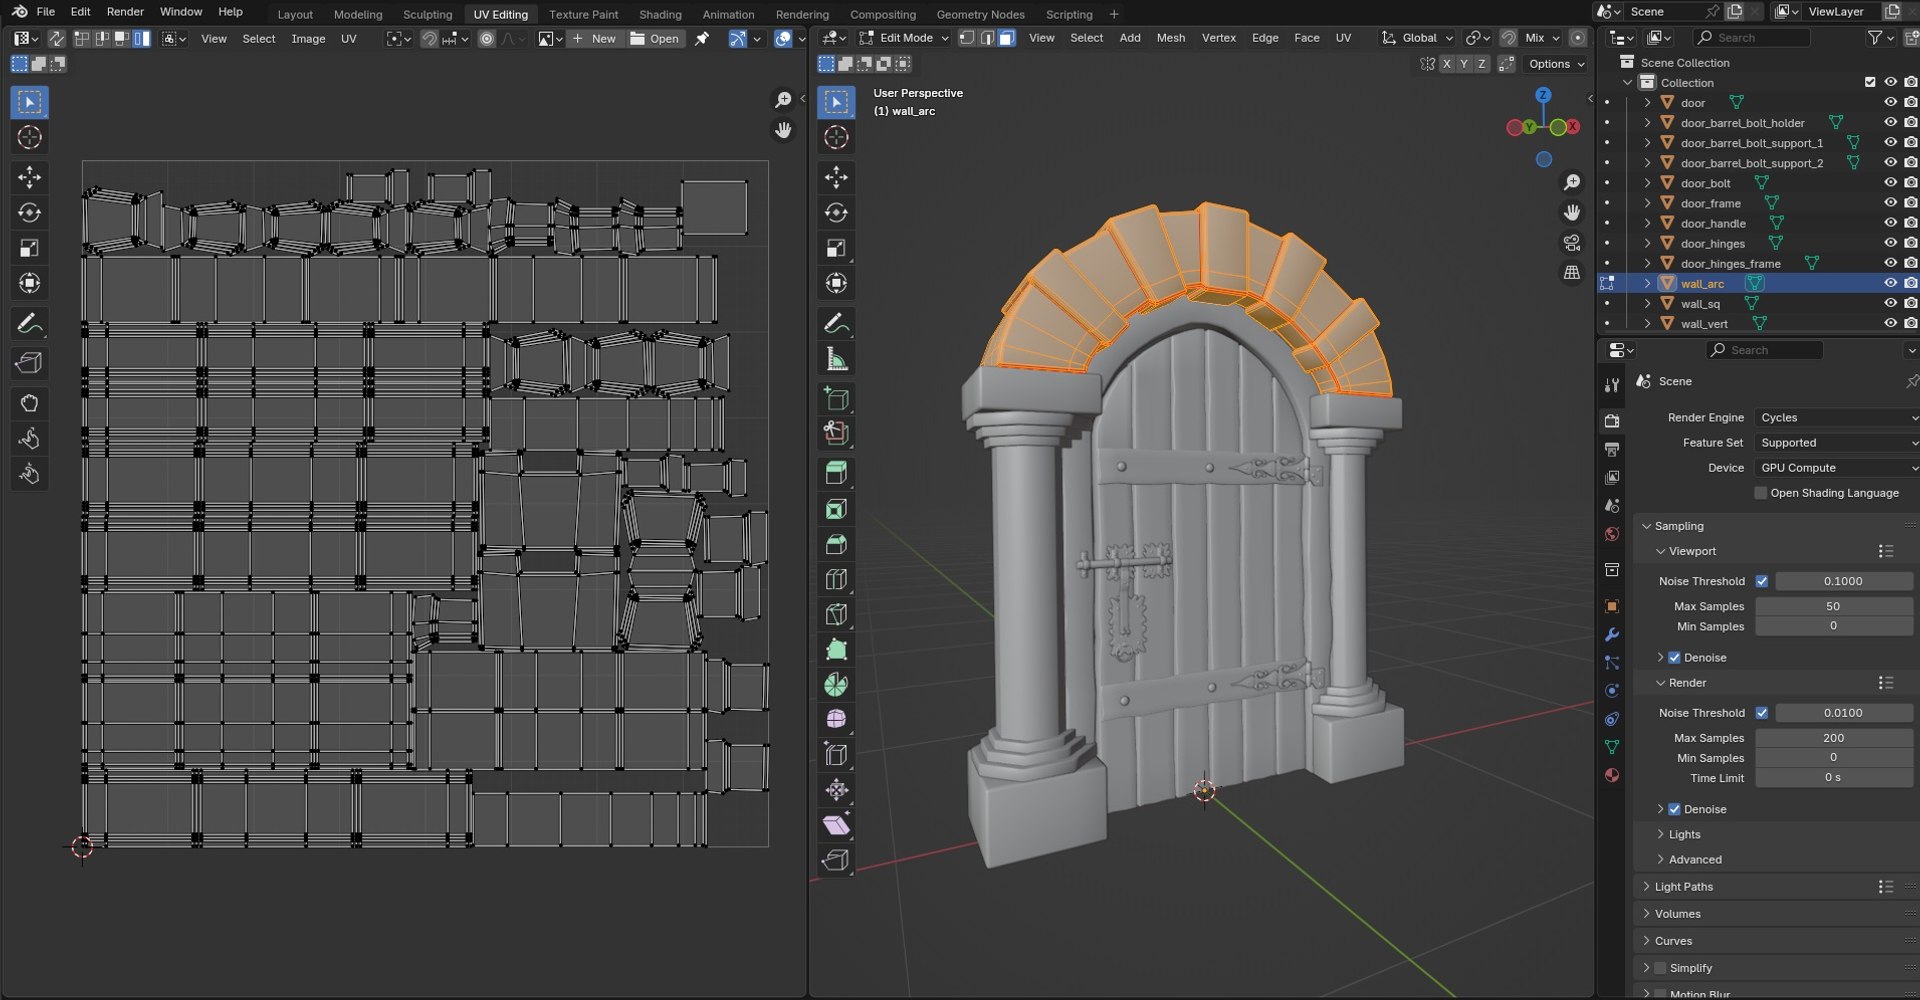Viewport: 1920px width, 1000px height.
Task: Open the Edit Mode selector dropdown
Action: 904,38
